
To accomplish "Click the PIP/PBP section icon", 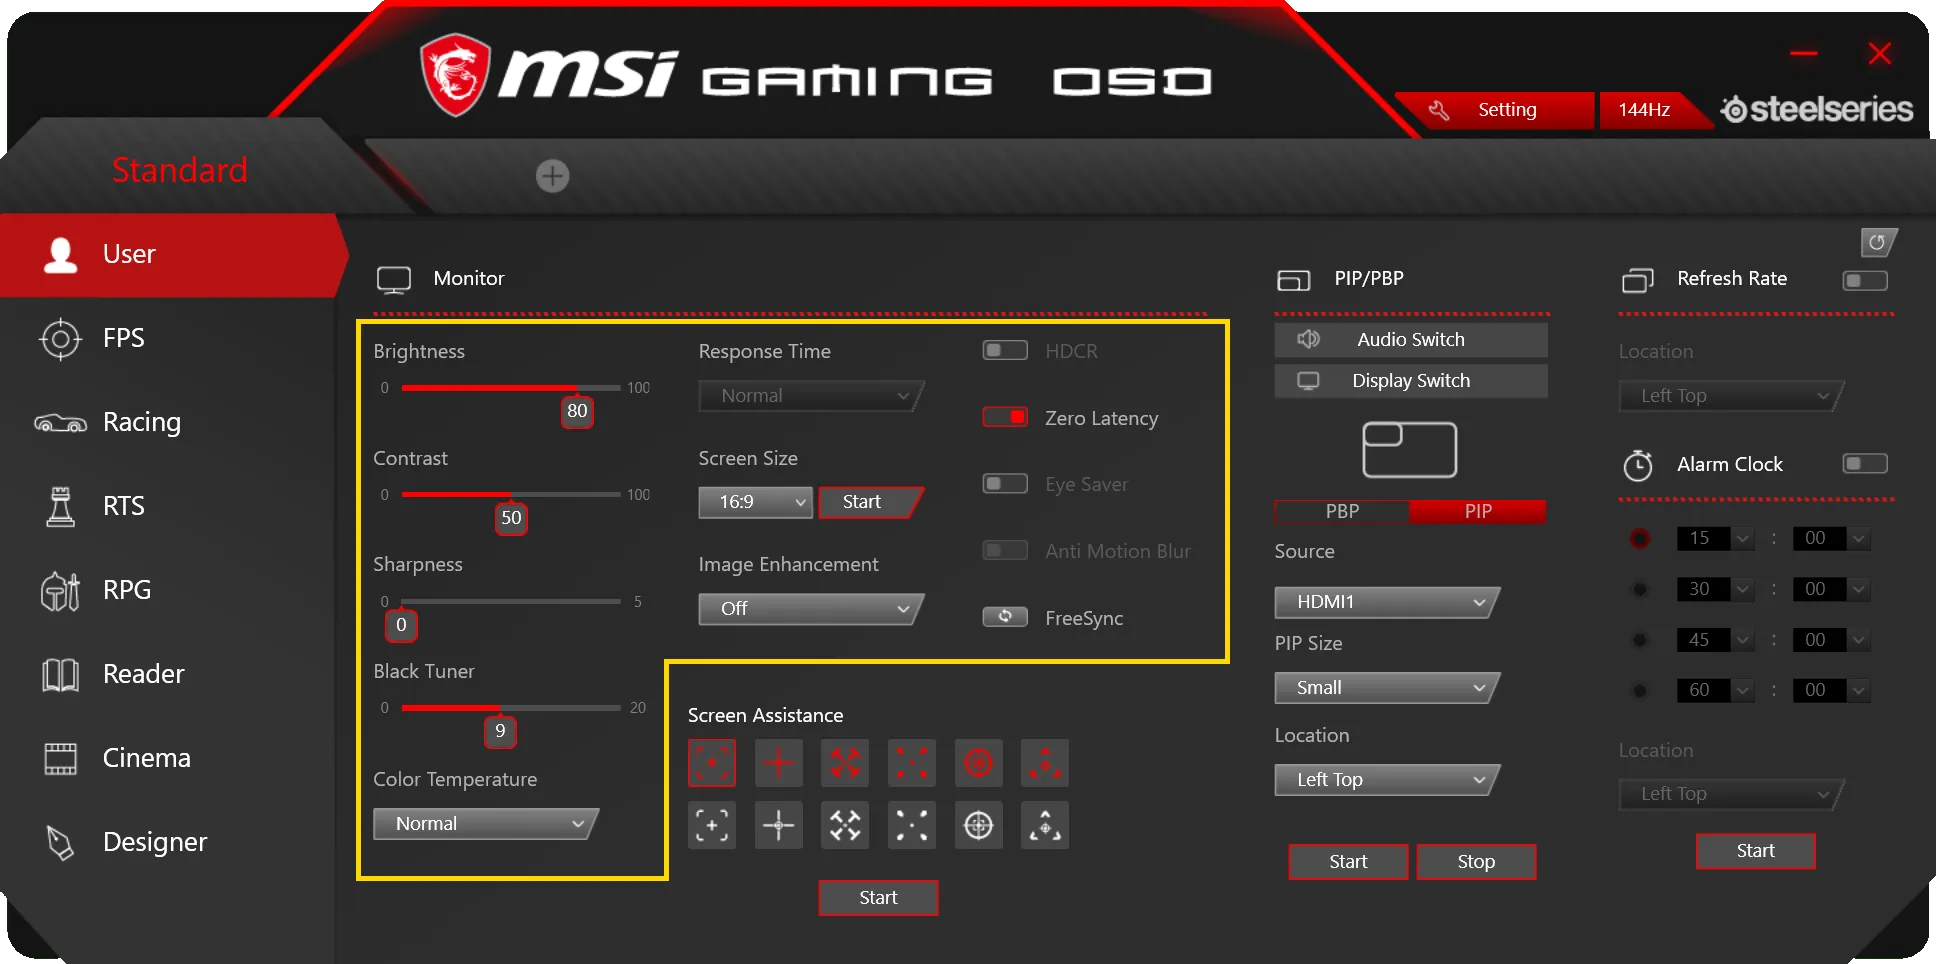I will click(x=1293, y=280).
